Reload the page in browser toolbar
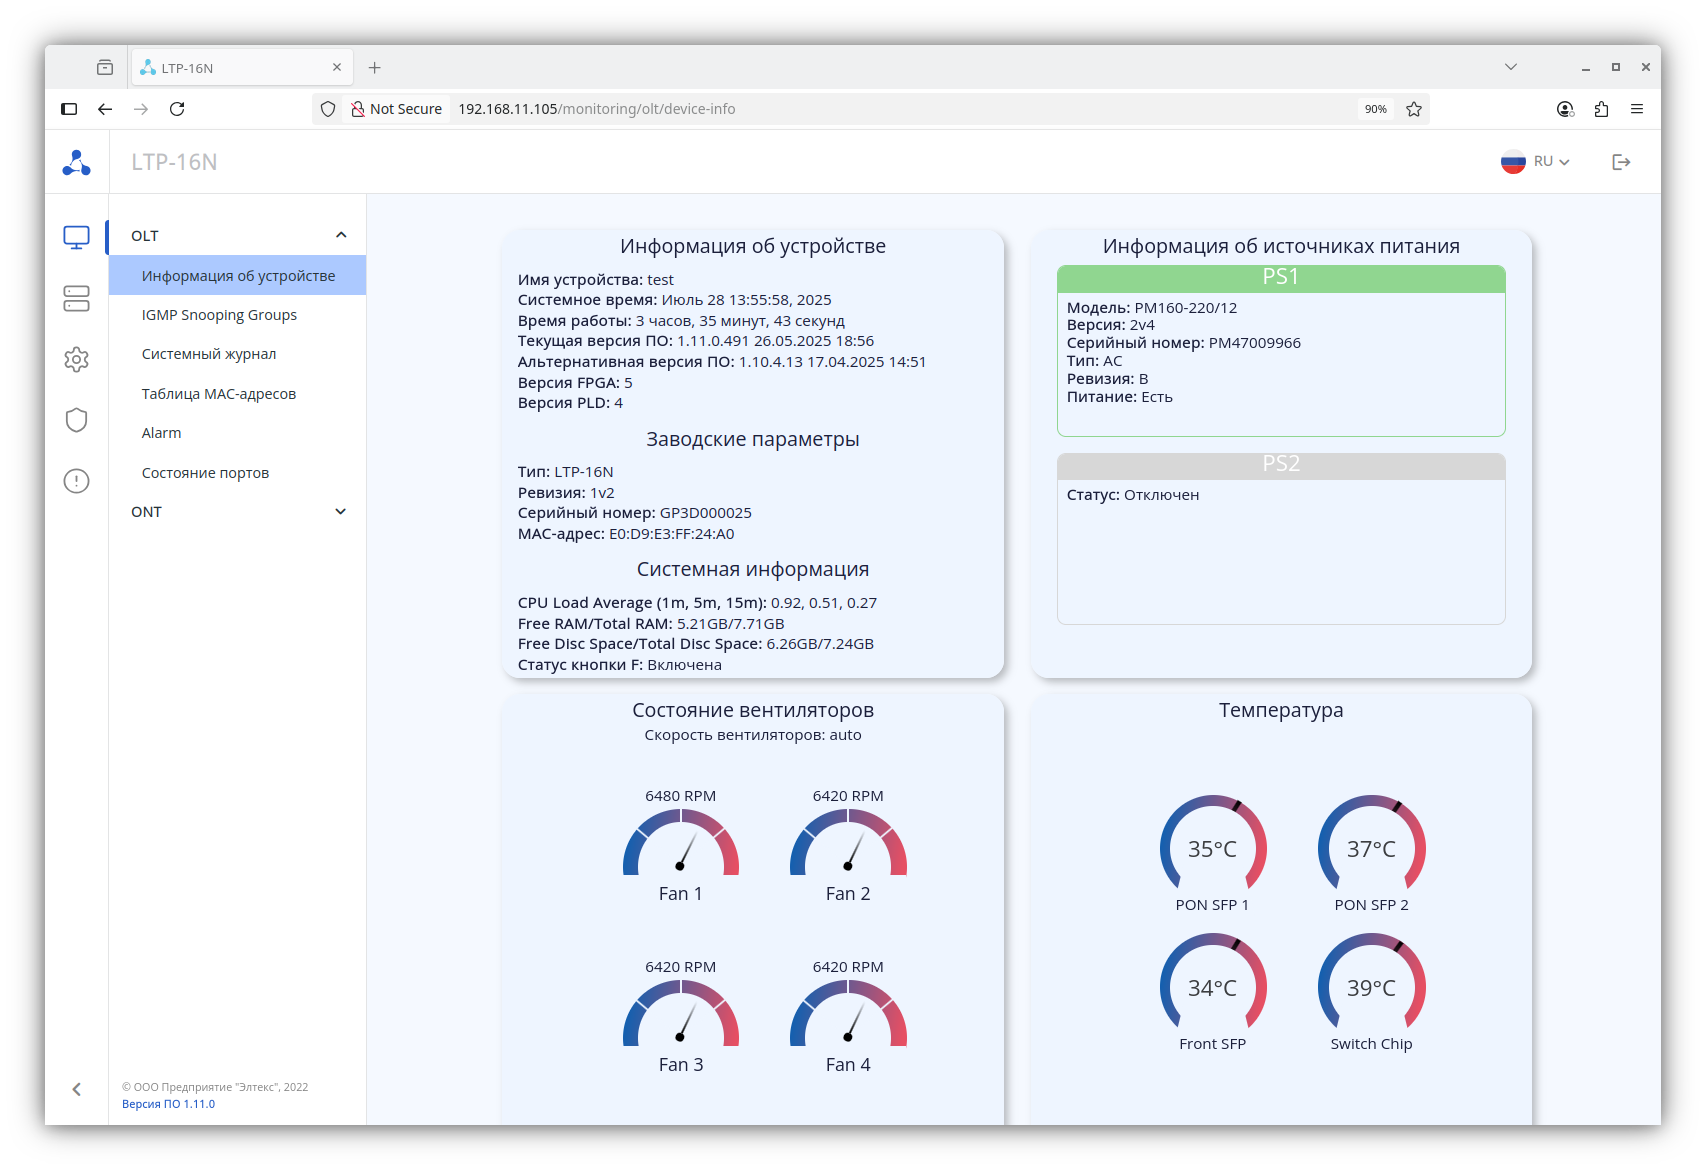The height and width of the screenshot is (1170, 1706). point(177,109)
